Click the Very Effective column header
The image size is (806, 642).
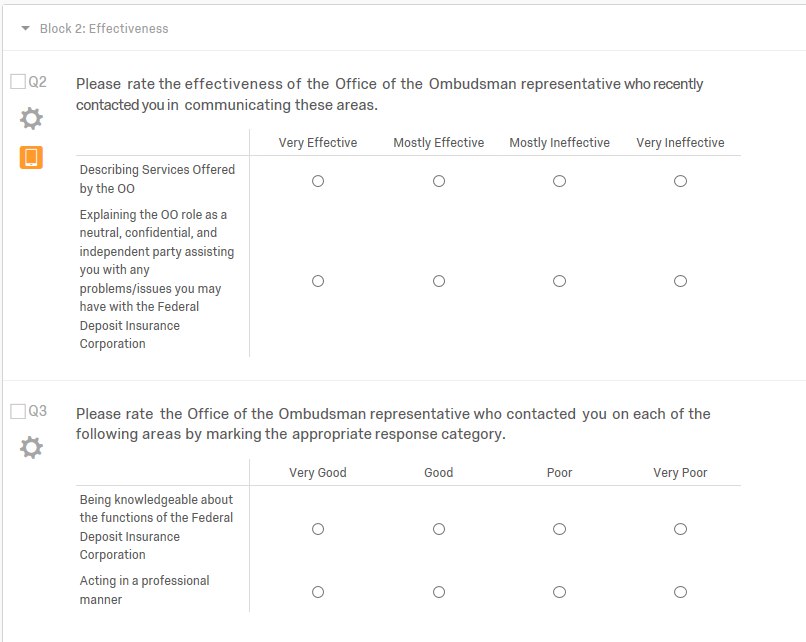[318, 143]
